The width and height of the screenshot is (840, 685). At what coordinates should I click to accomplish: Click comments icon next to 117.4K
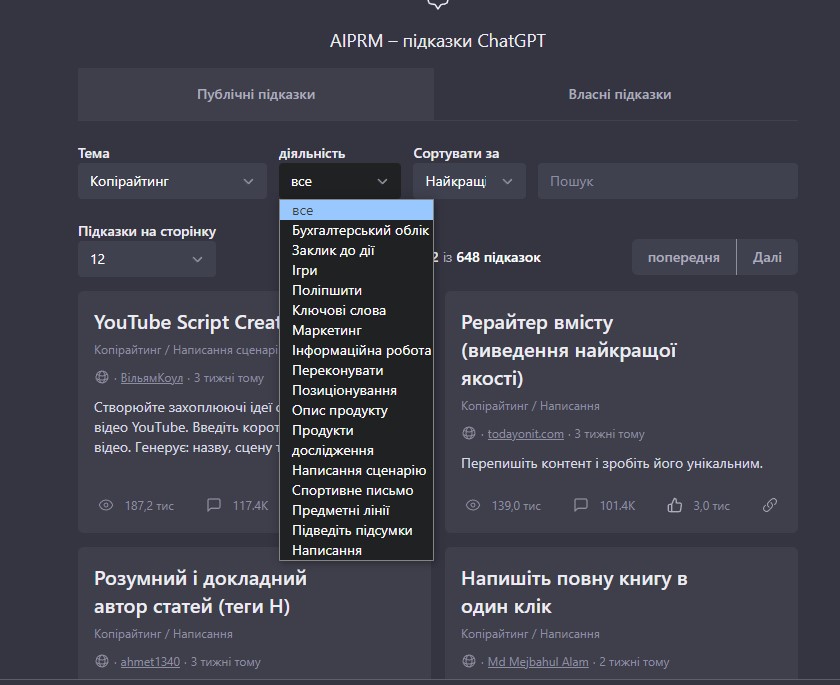[214, 505]
